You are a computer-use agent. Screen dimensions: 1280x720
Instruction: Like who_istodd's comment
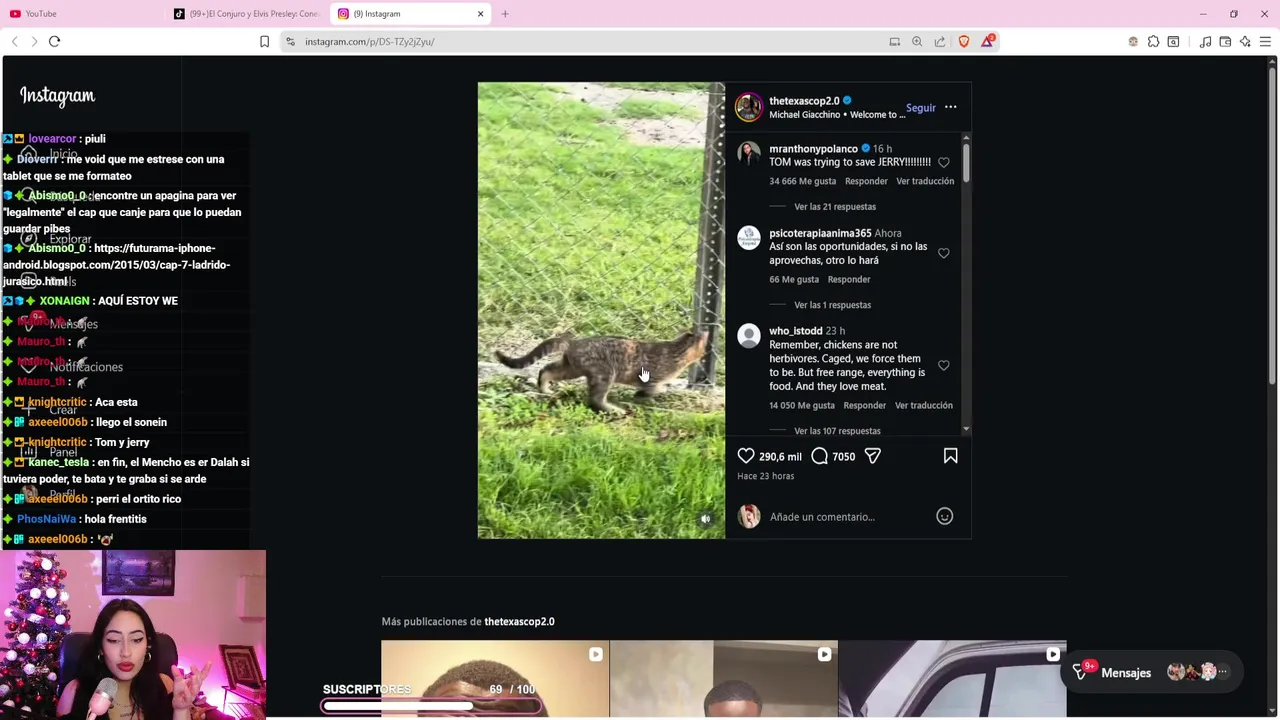click(943, 365)
